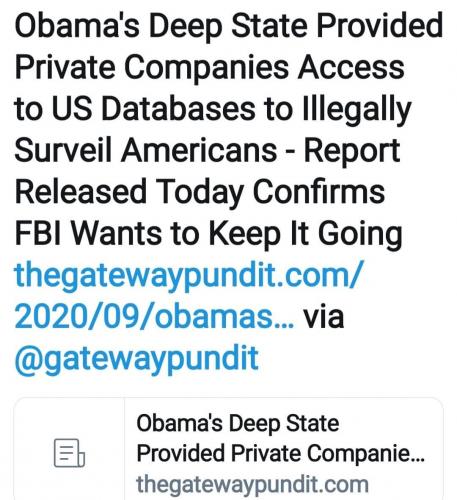This screenshot has height=500, width=457.
Task: Click the line 'Private Companies Access'
Action: tap(210, 68)
